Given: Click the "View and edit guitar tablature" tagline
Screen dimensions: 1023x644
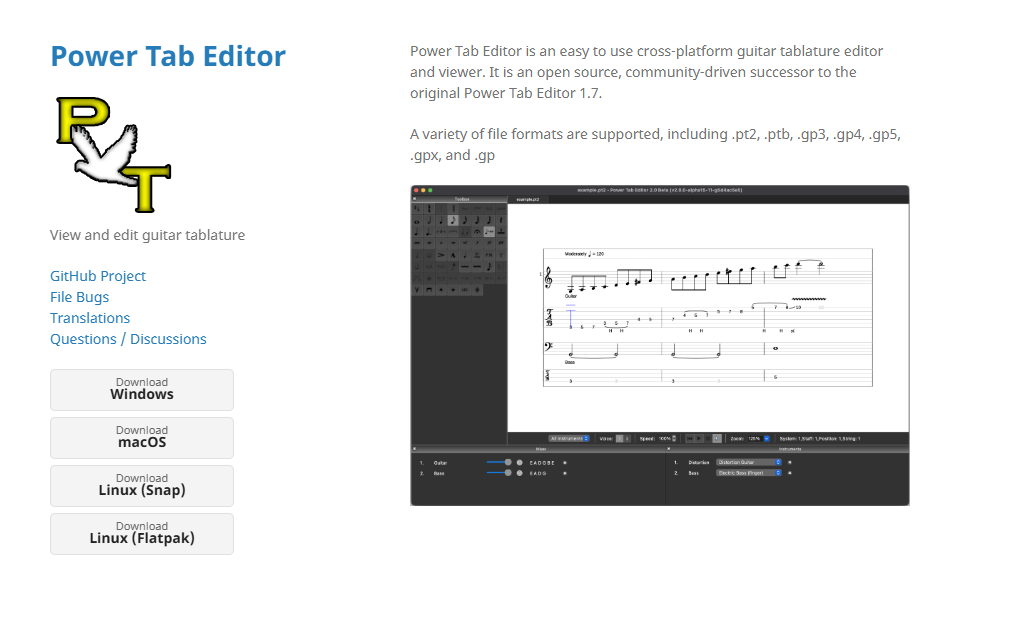Looking at the screenshot, I should pos(147,235).
